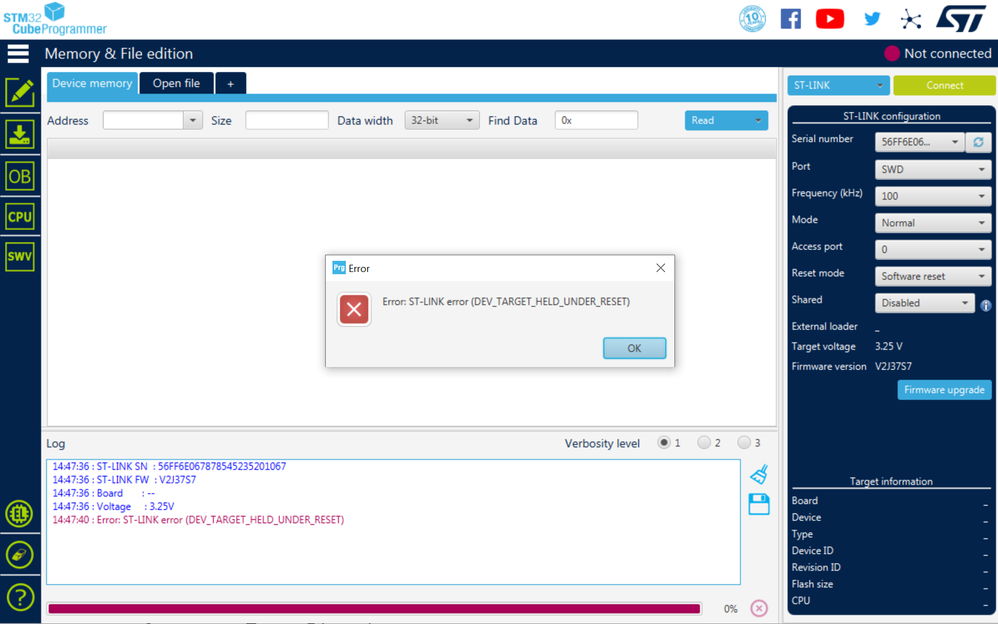Open the Shared Disabled dropdown
Image resolution: width=998 pixels, height=624 pixels.
click(924, 303)
